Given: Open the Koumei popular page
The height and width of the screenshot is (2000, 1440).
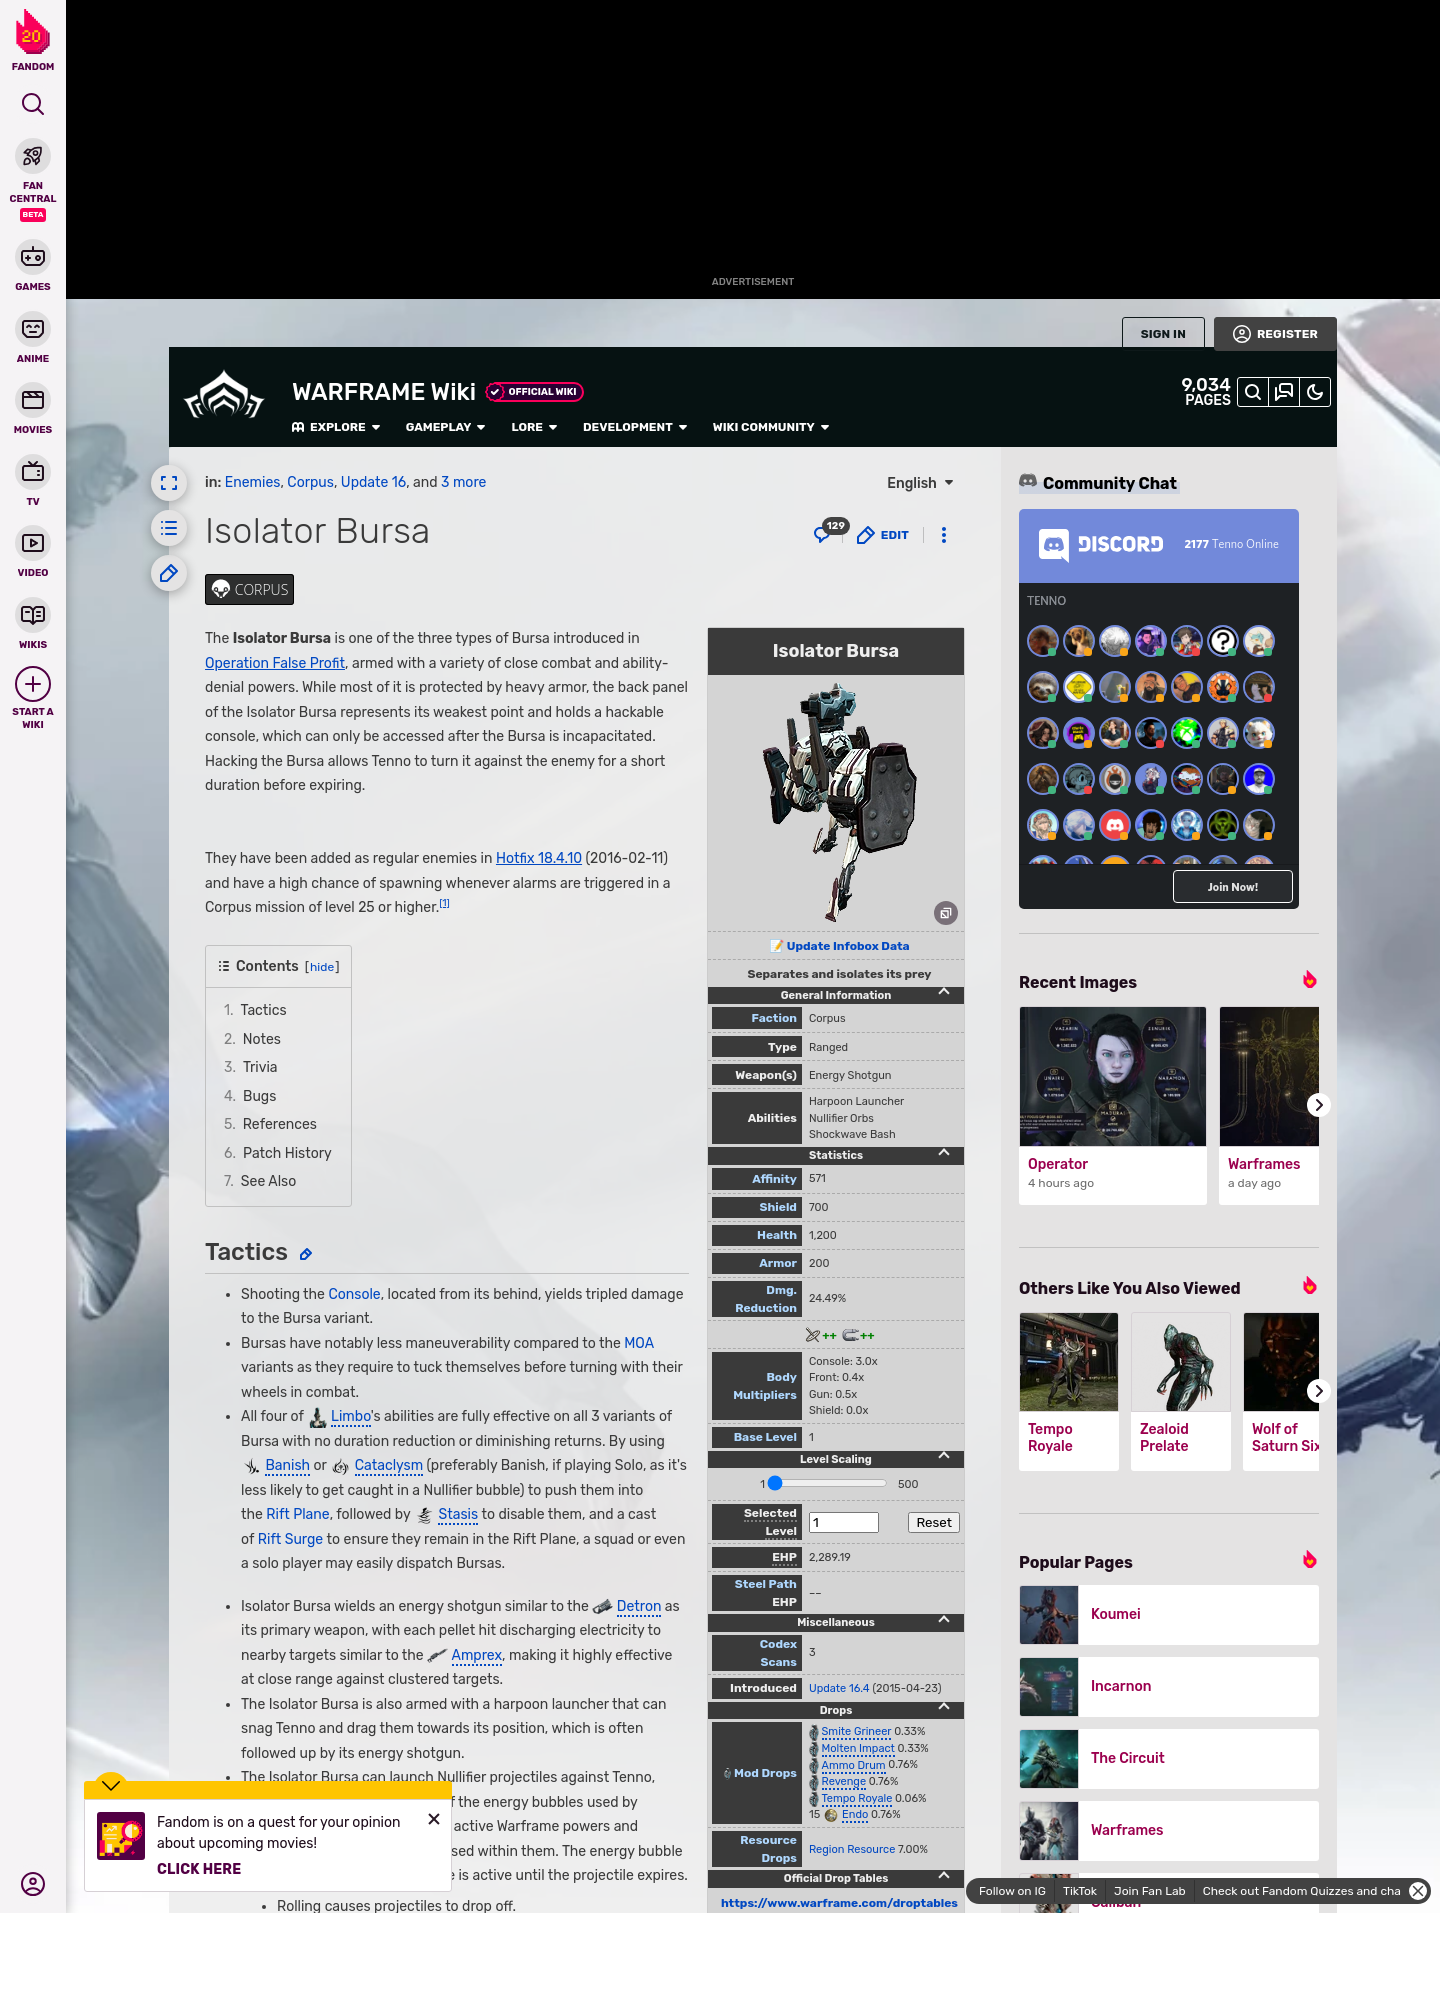Looking at the screenshot, I should 1169,1614.
